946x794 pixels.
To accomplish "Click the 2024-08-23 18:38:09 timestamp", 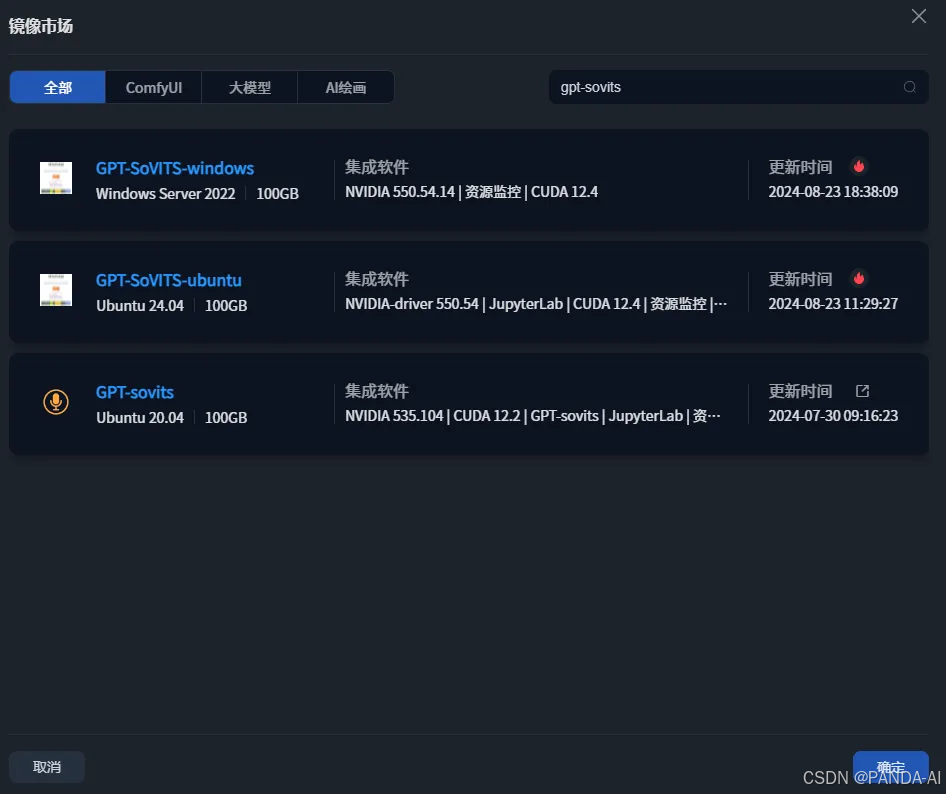I will 833,192.
